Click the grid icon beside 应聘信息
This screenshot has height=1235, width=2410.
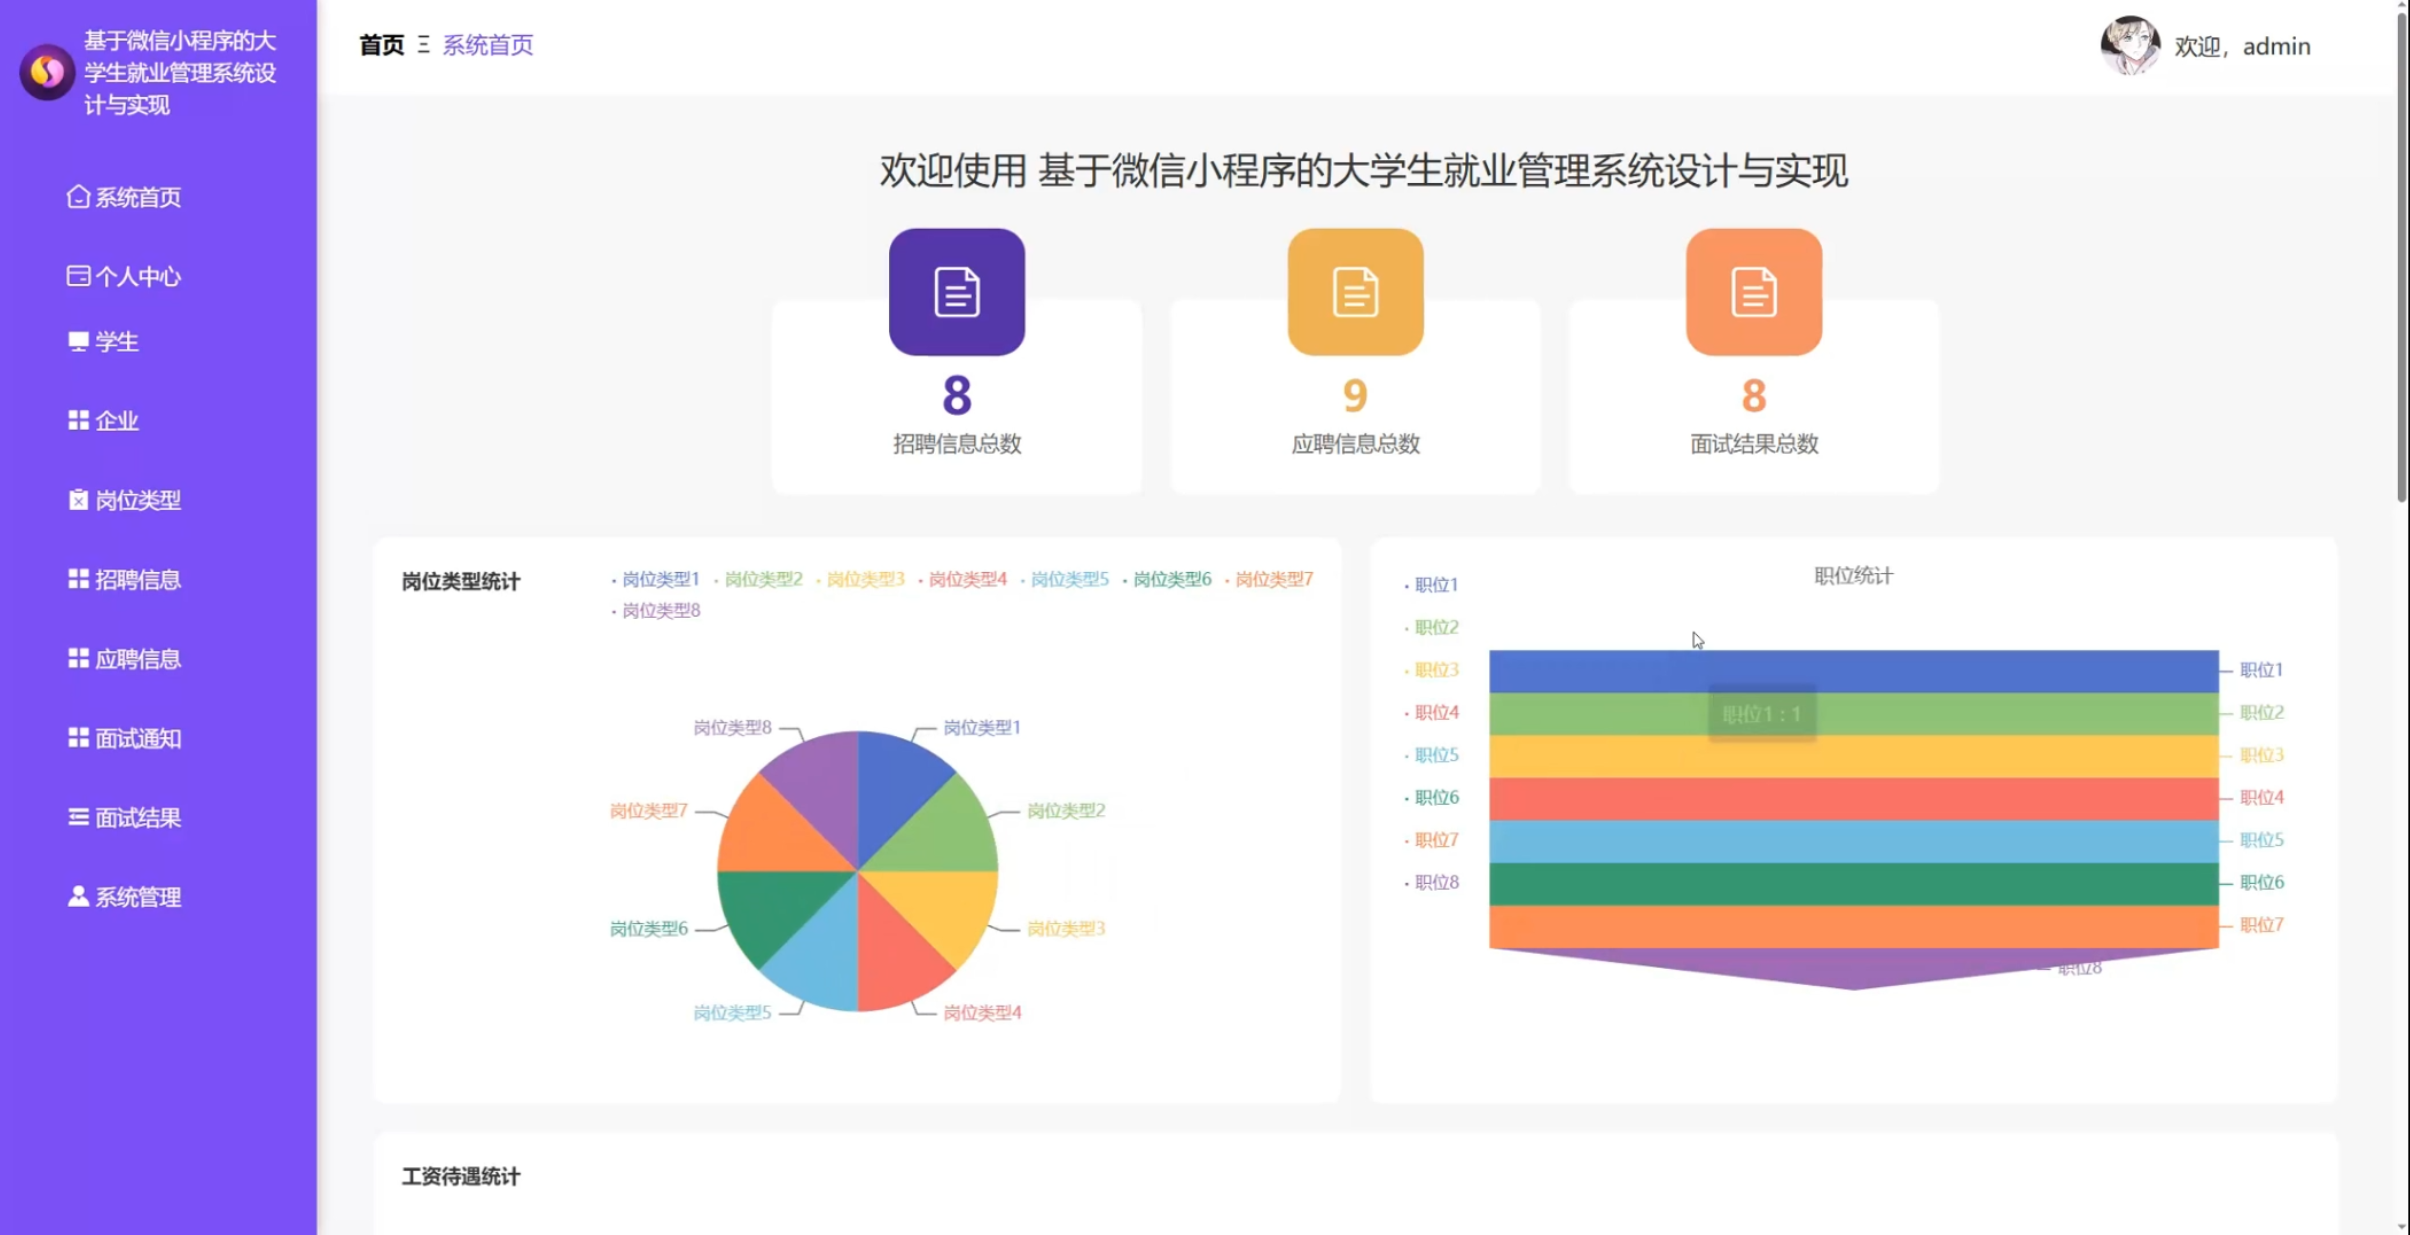pyautogui.click(x=78, y=658)
